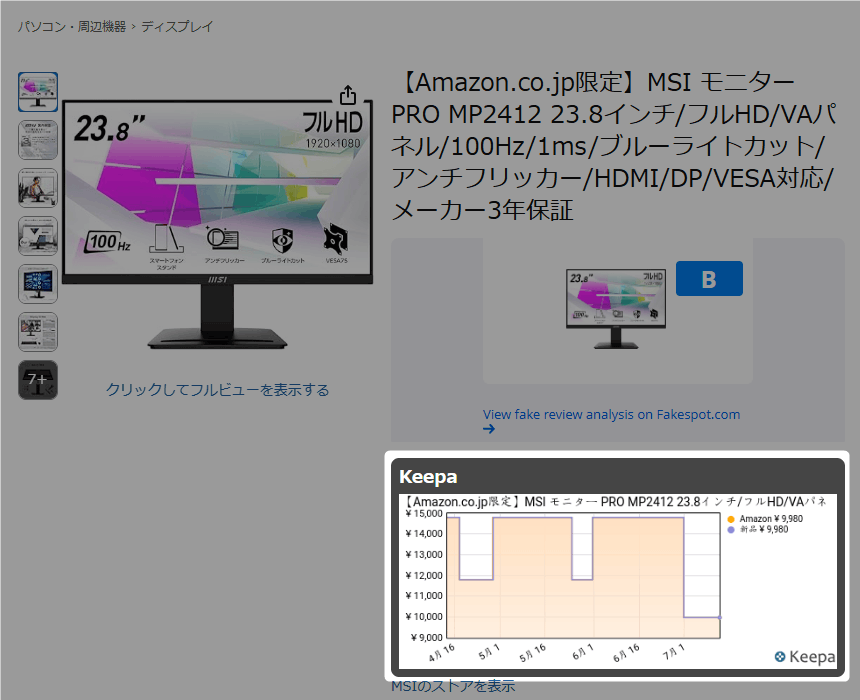860x700 pixels.
Task: Click the 4月 16 date label
Action: click(442, 653)
